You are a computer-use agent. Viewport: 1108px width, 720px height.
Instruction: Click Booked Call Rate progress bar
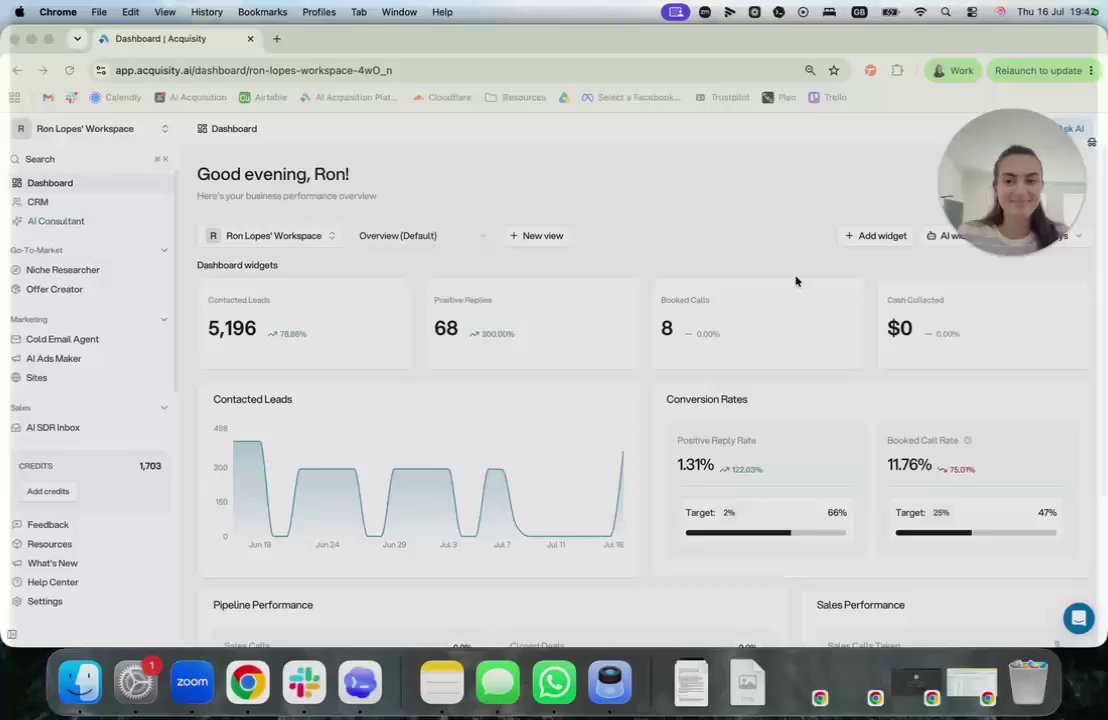tap(975, 533)
